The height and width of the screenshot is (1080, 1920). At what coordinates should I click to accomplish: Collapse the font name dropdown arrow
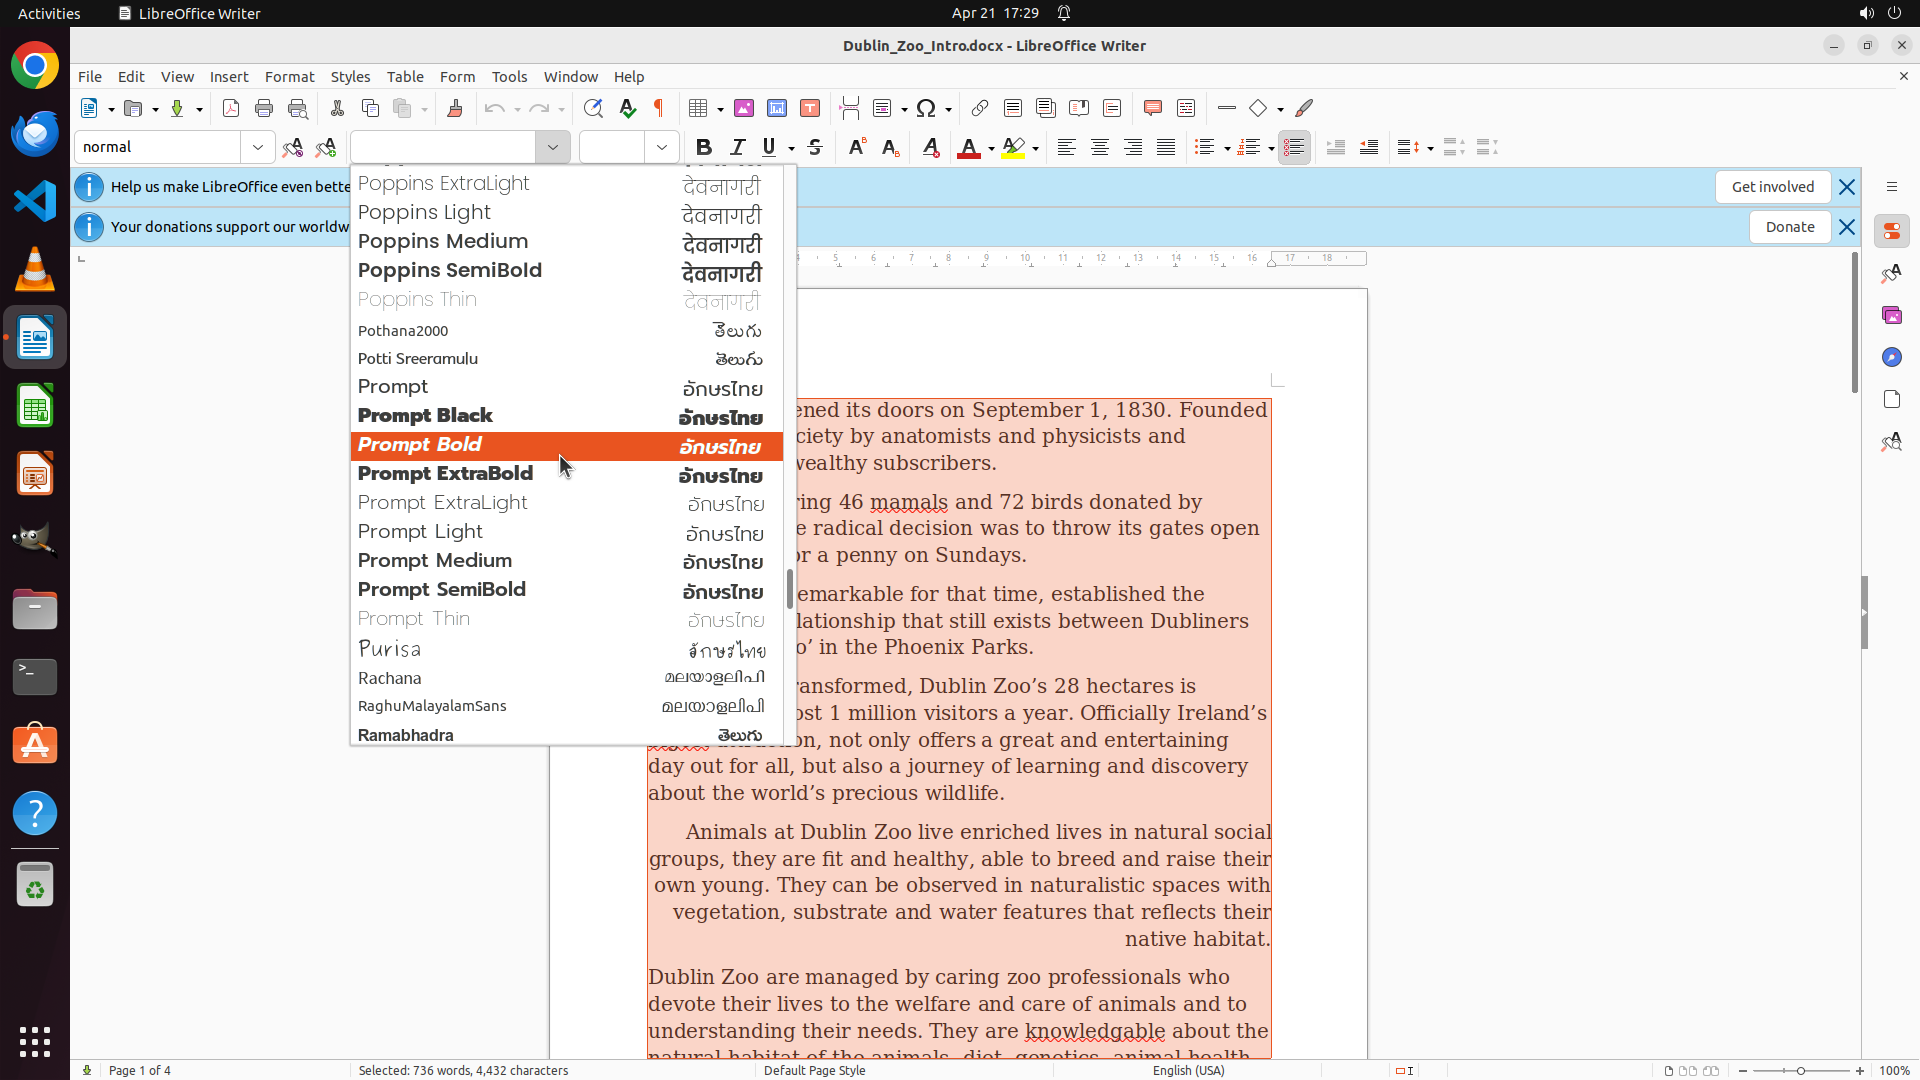click(x=553, y=147)
